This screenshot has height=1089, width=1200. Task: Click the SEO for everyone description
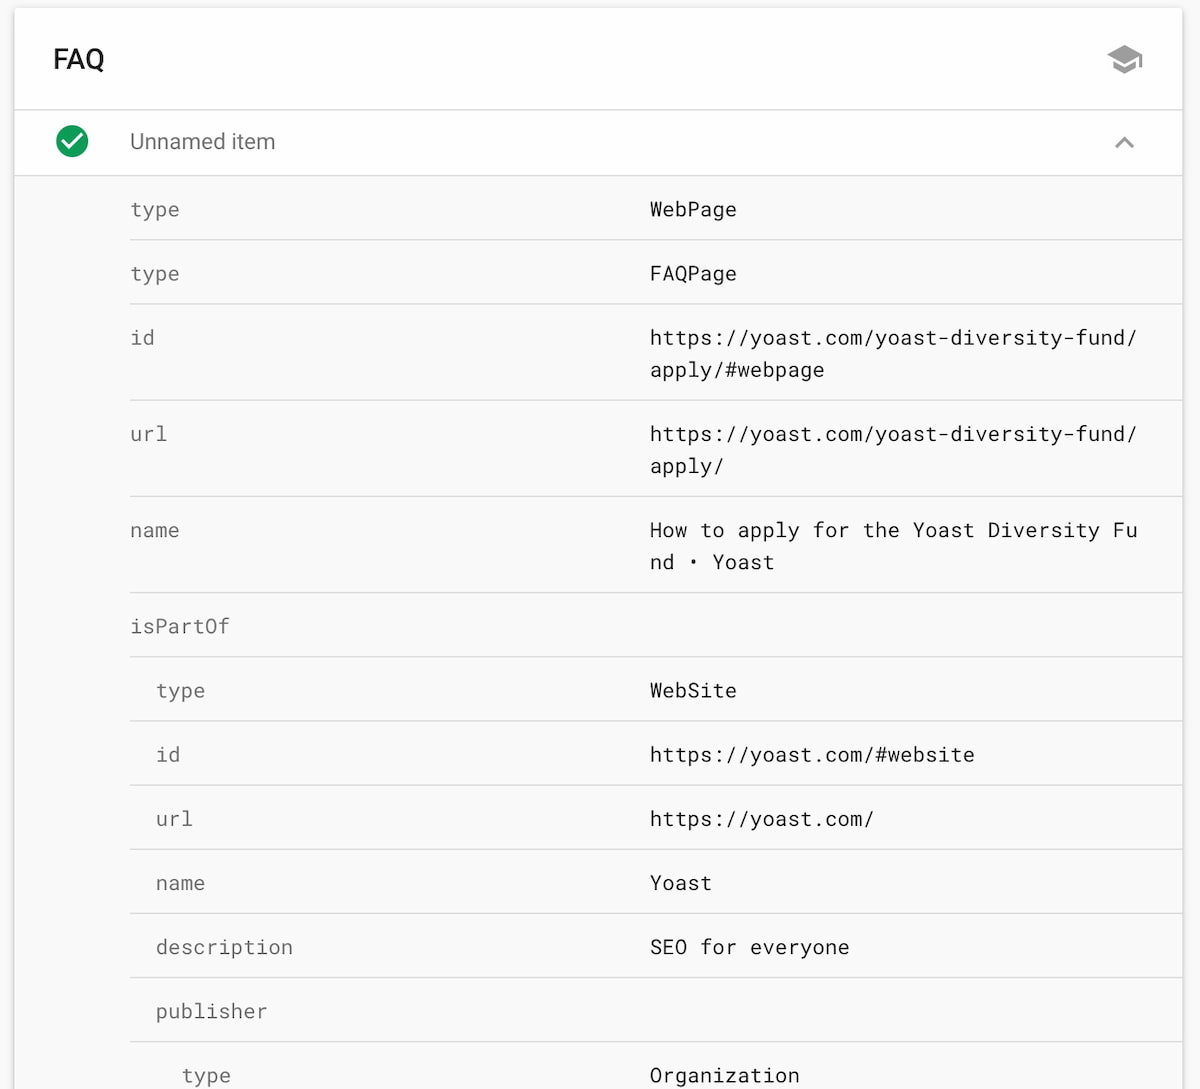pyautogui.click(x=749, y=947)
